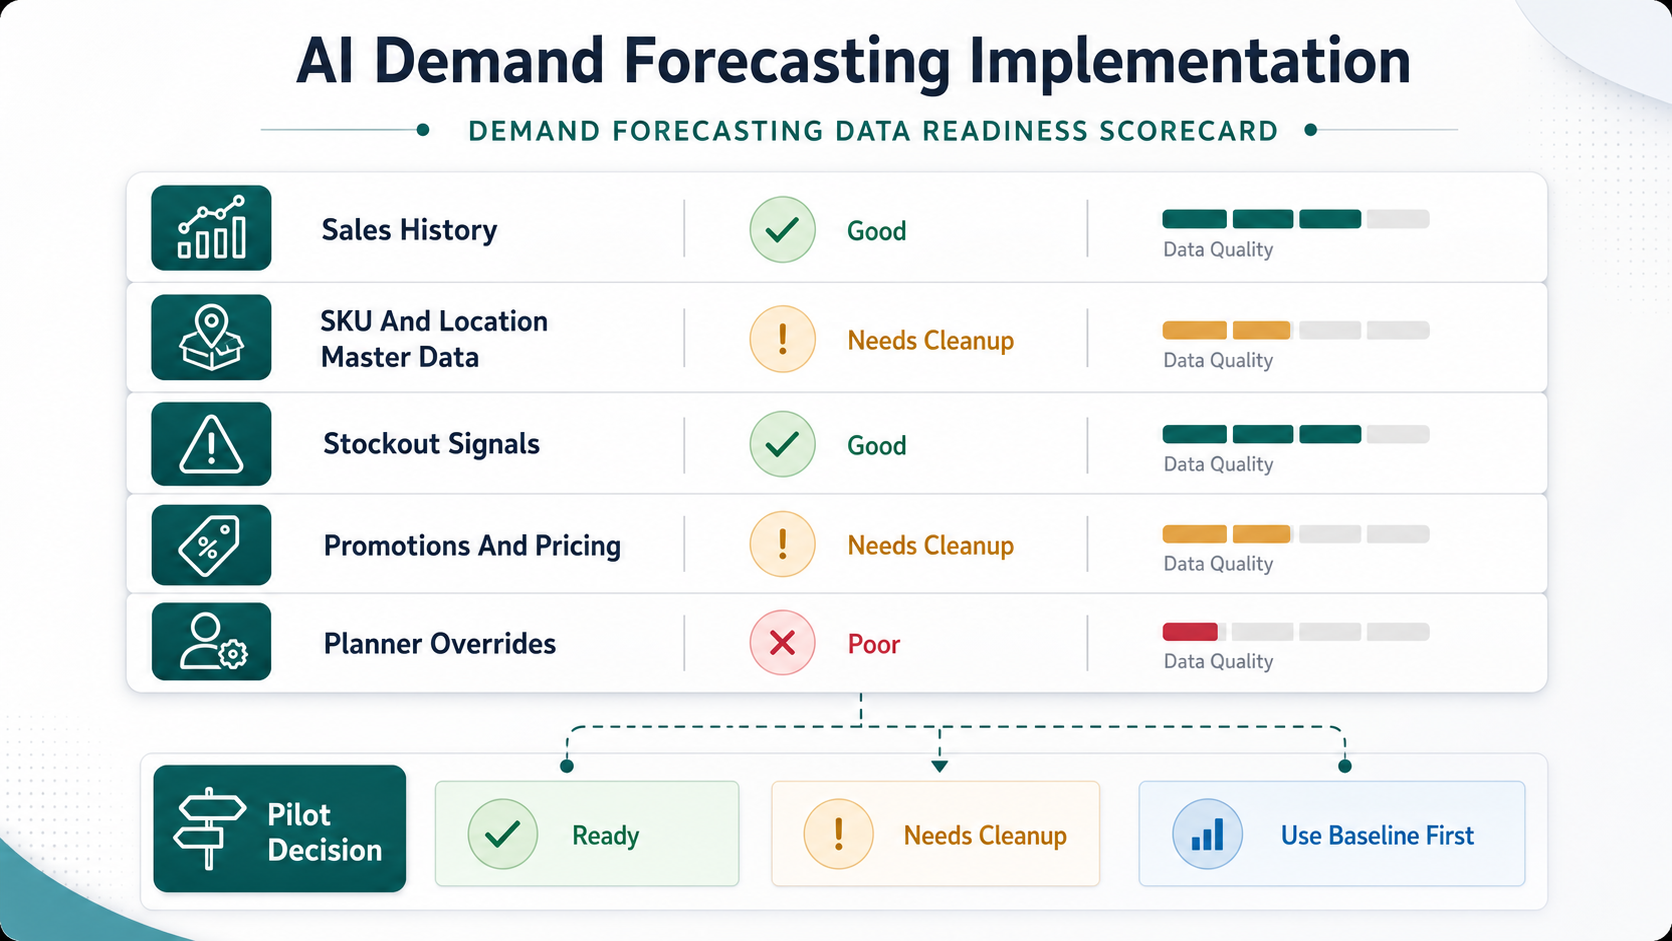1672x941 pixels.
Task: Click 'Needs Cleanup' status in SKU row
Action: pos(931,341)
